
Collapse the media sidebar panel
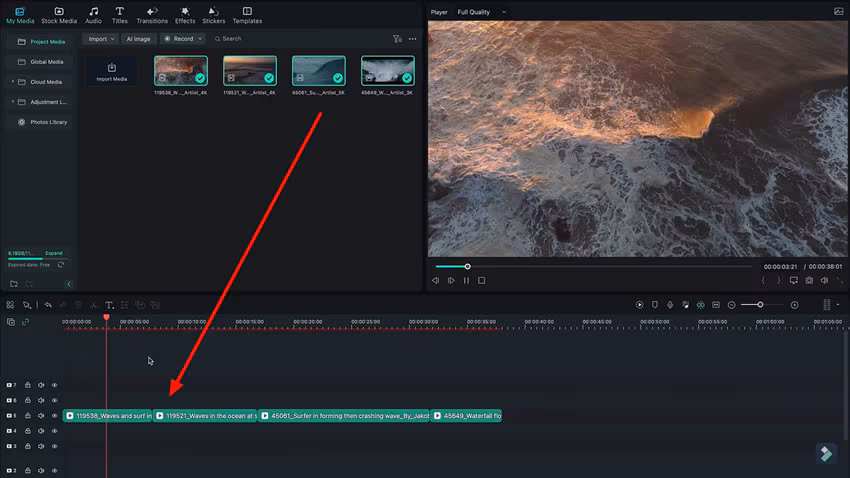(68, 284)
